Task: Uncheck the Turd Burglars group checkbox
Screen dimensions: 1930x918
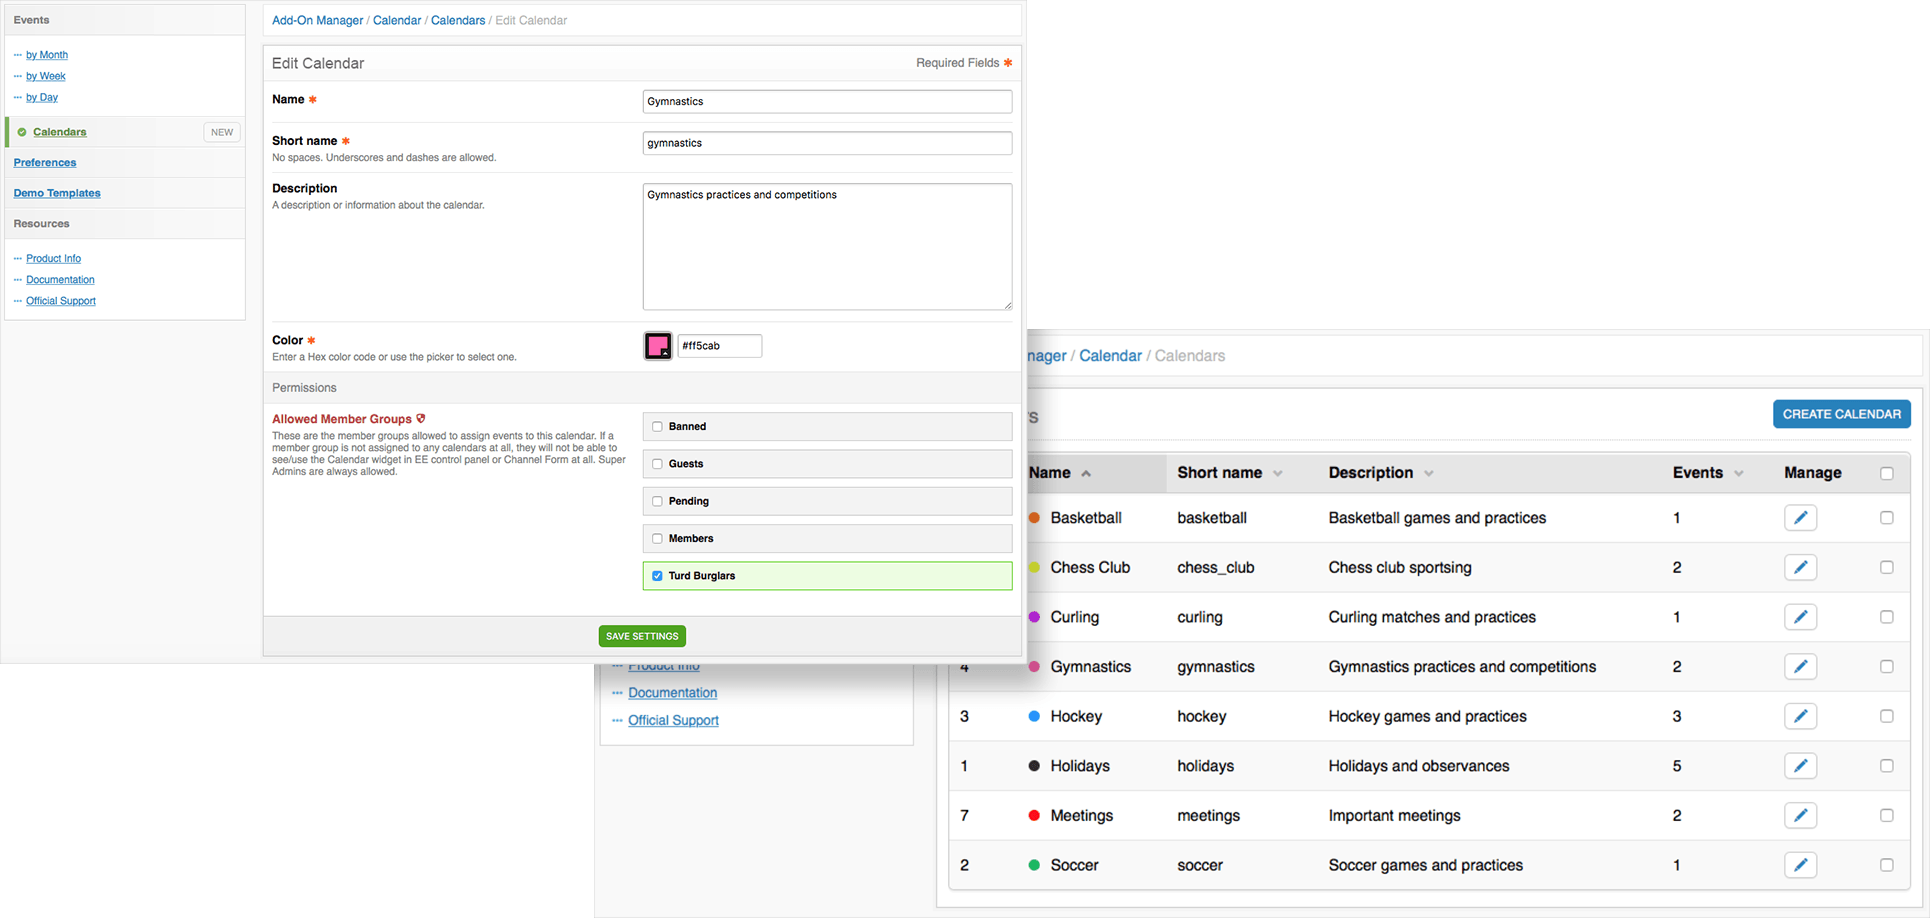Action: point(657,576)
